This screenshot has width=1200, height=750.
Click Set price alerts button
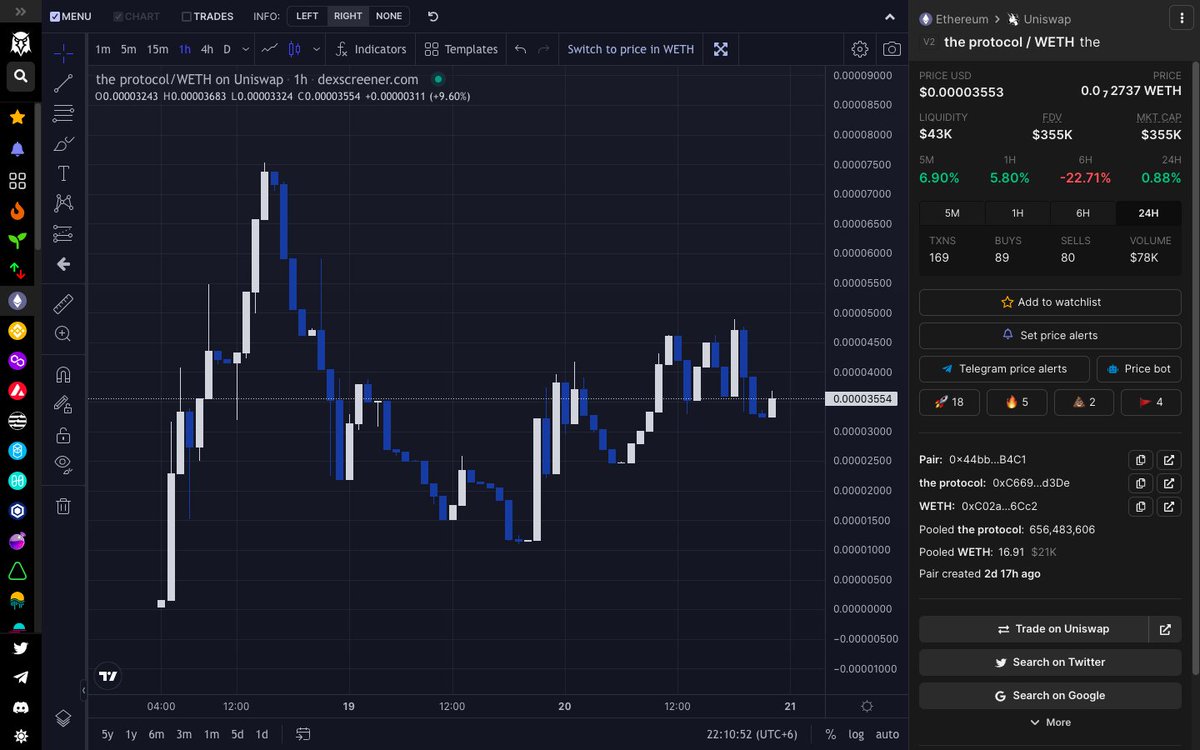[1050, 335]
